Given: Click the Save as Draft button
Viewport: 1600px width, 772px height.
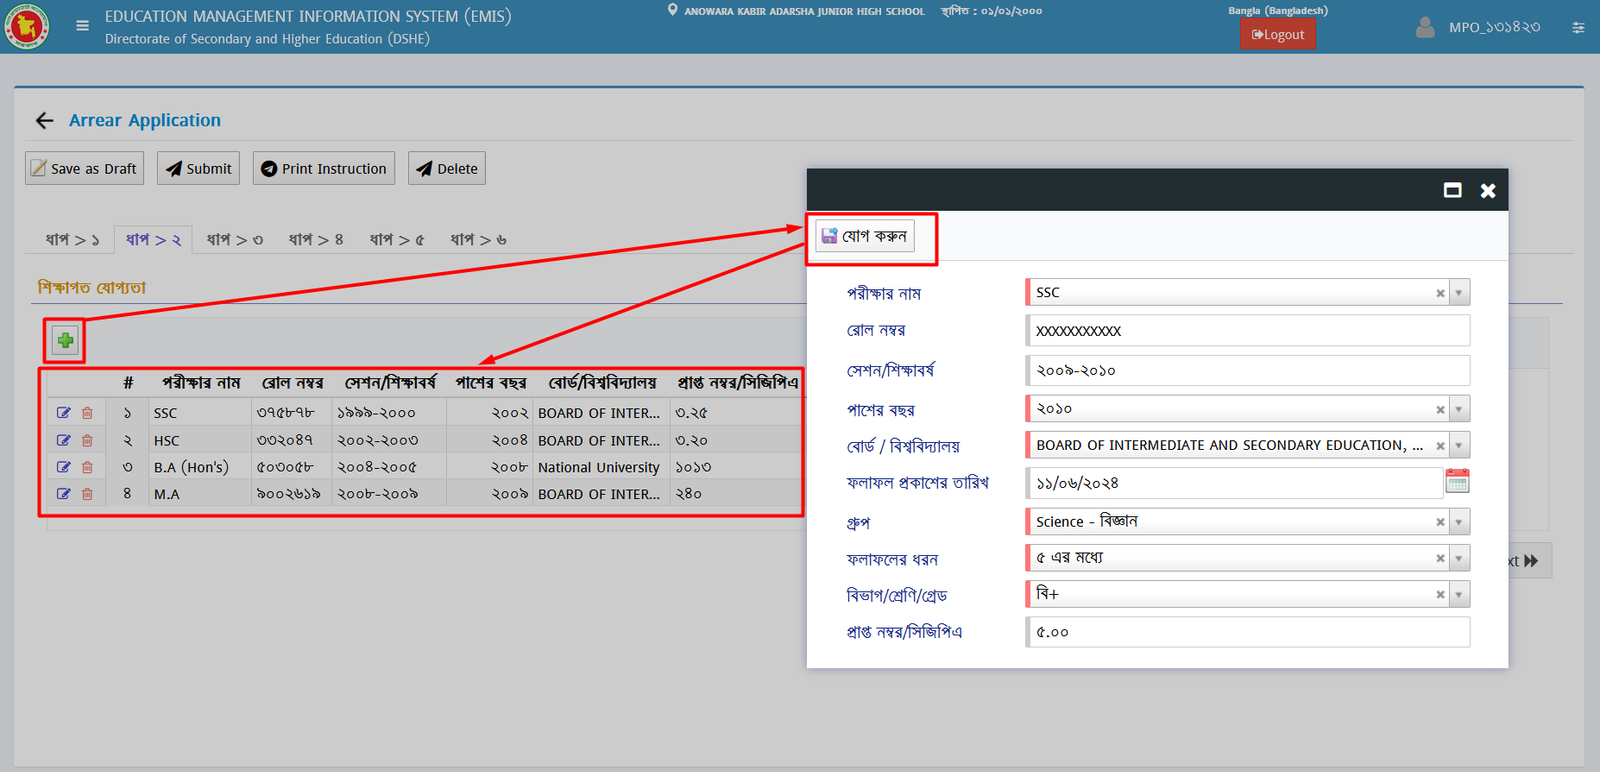Looking at the screenshot, I should pyautogui.click(x=84, y=169).
